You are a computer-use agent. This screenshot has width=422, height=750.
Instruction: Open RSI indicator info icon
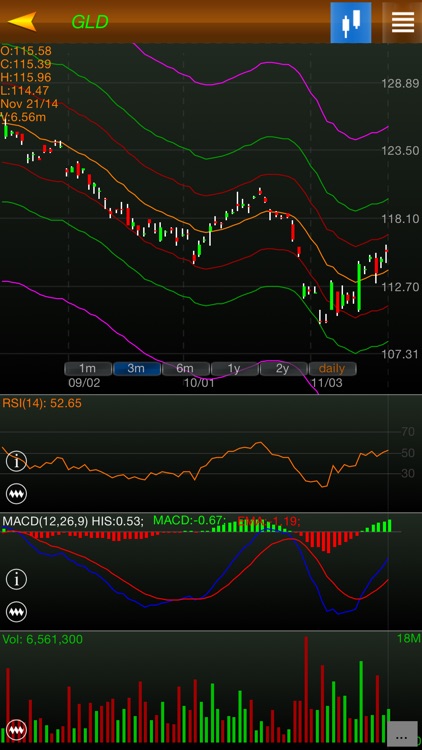click(16, 462)
